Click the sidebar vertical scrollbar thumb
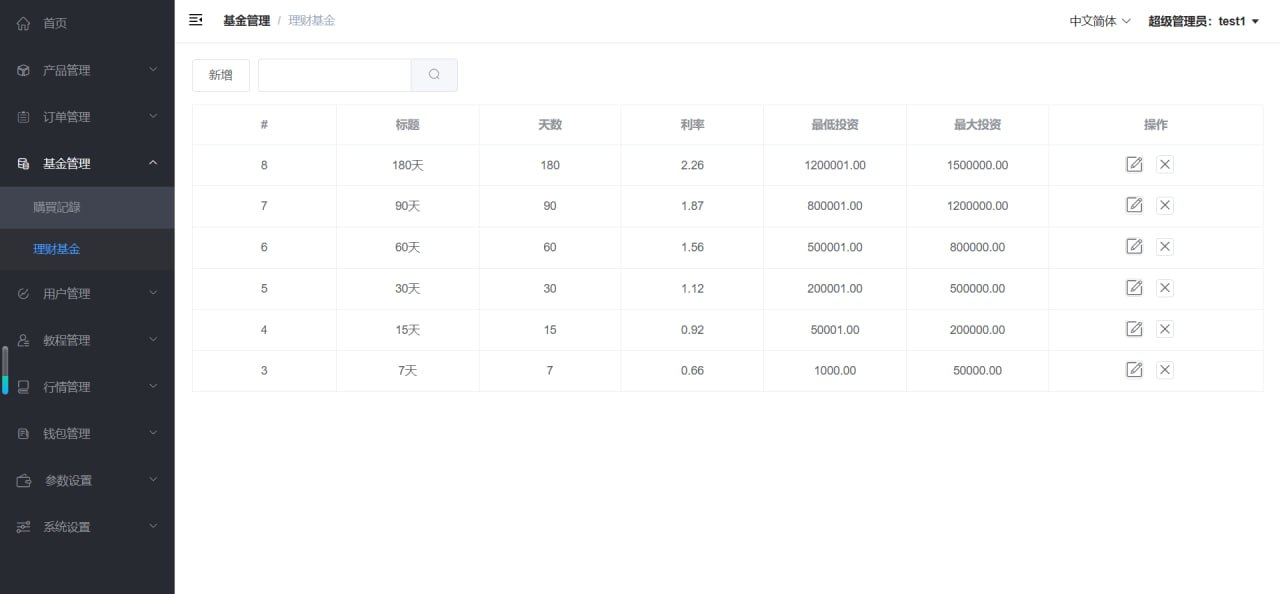 pyautogui.click(x=5, y=370)
